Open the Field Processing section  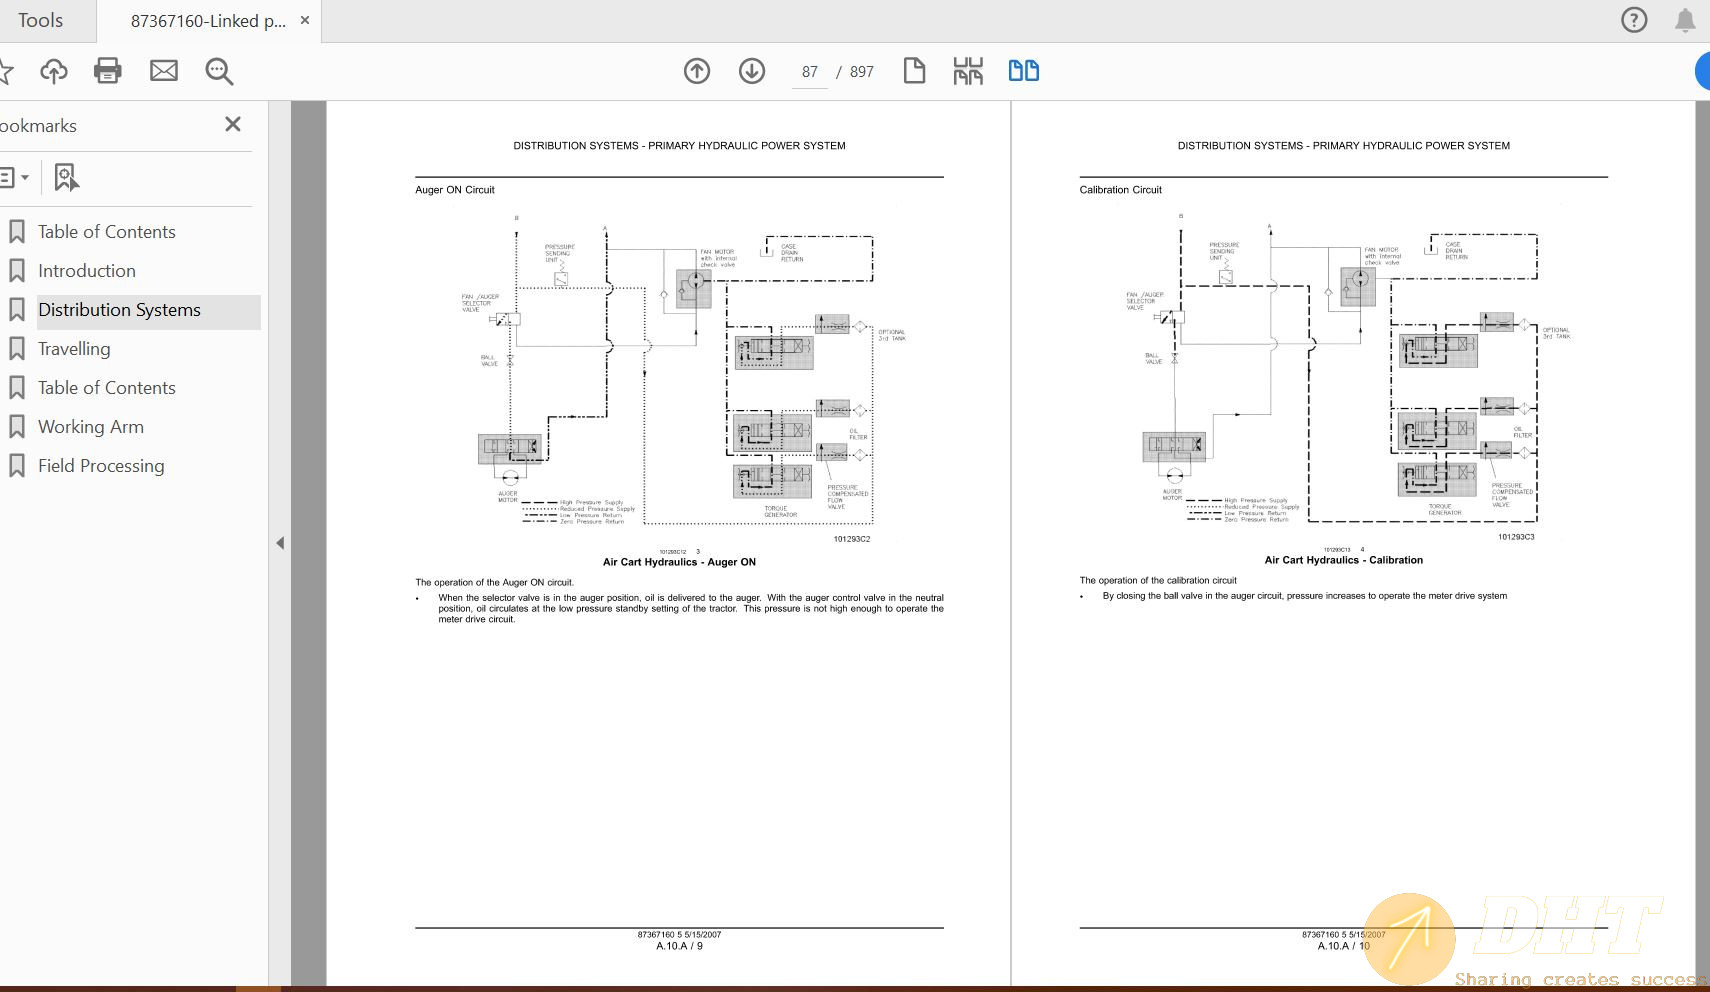100,465
